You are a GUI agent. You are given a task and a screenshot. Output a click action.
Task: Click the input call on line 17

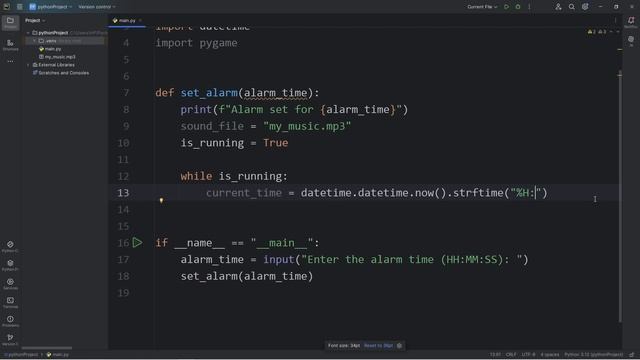click(279, 260)
